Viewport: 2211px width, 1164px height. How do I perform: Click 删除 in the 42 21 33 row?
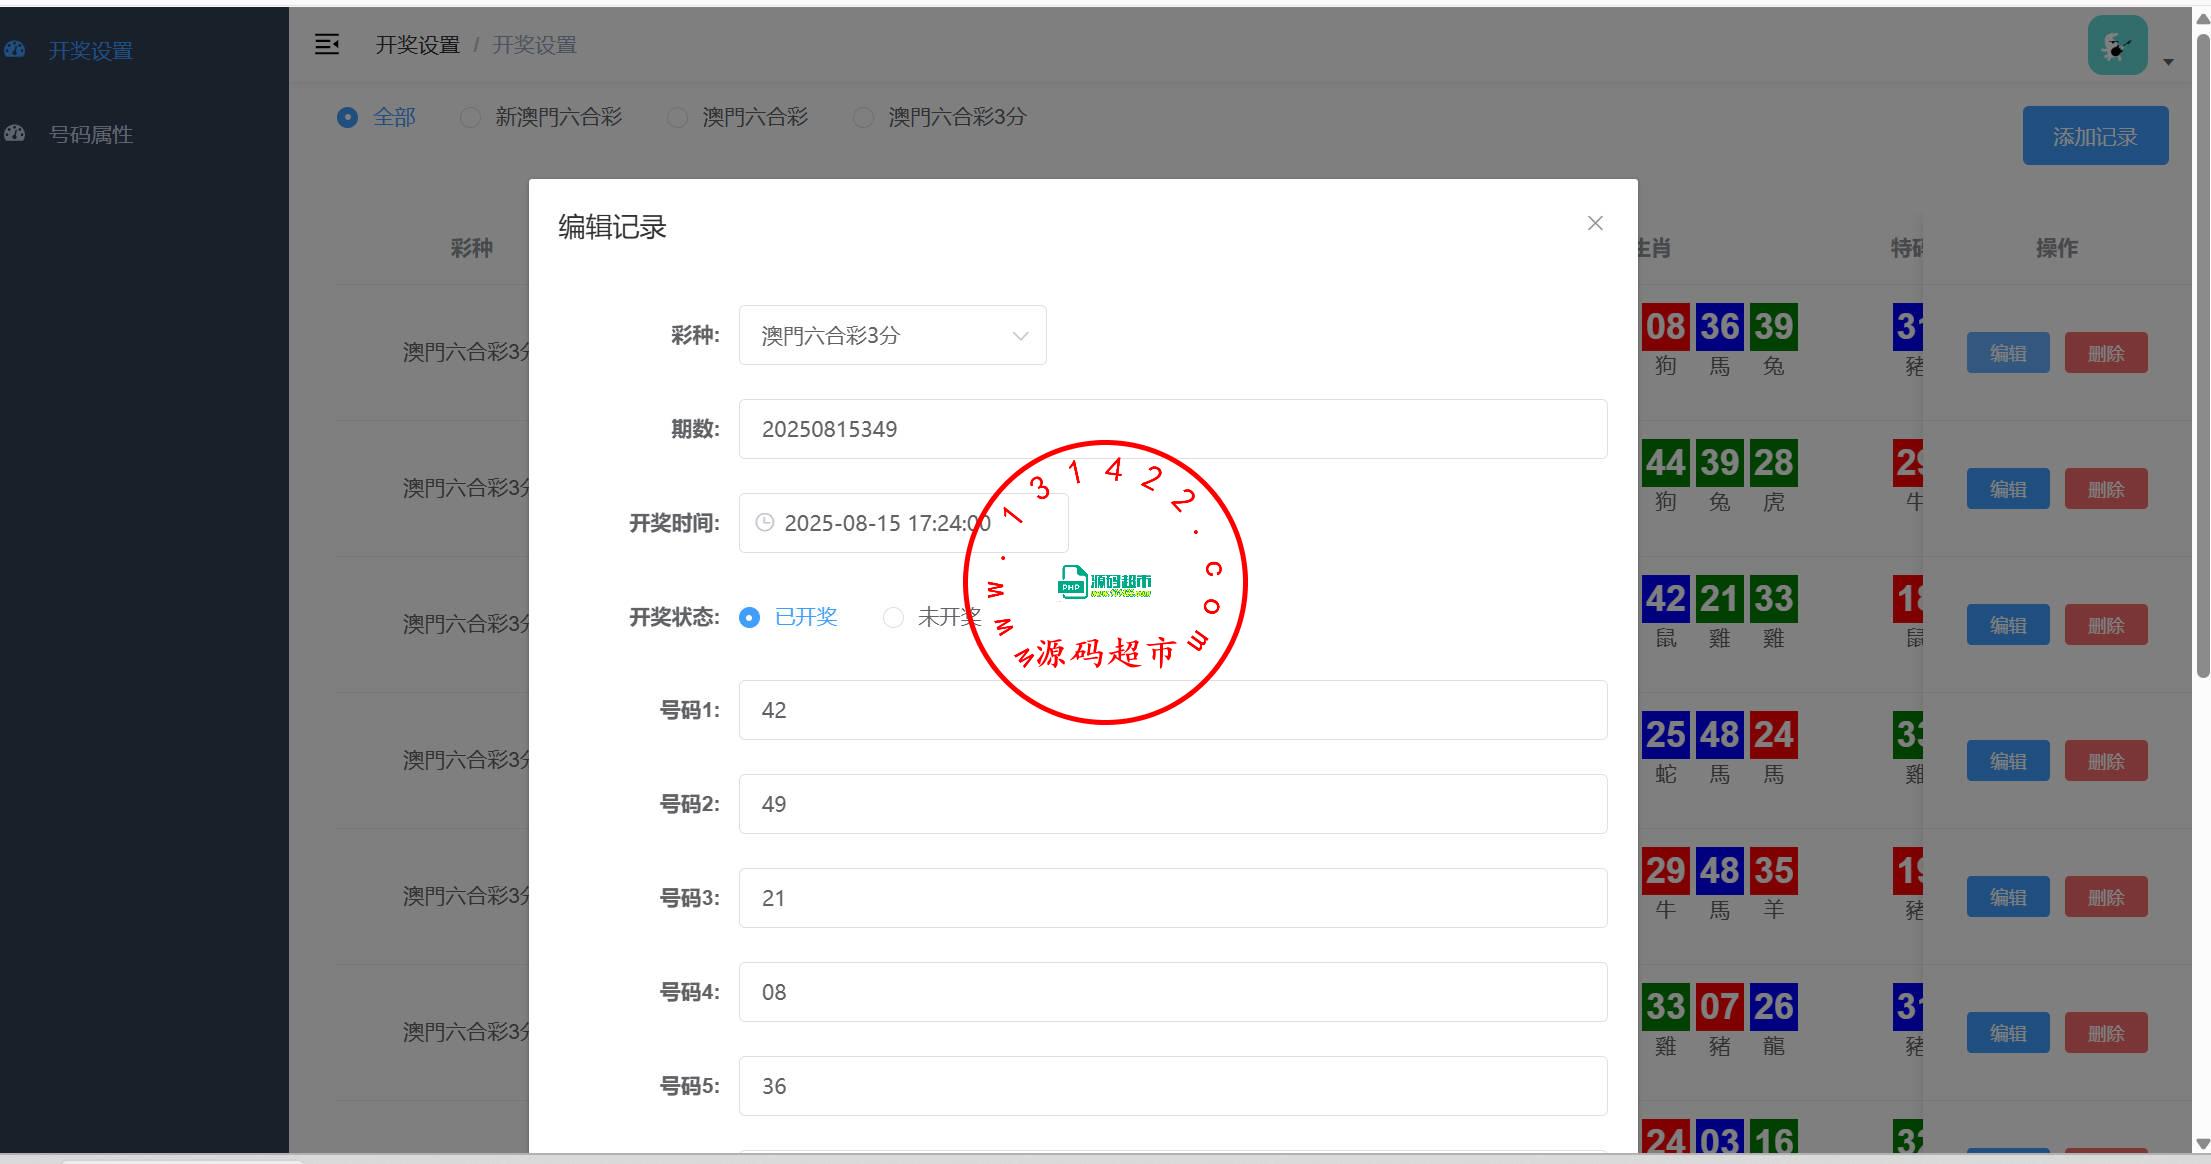2106,625
